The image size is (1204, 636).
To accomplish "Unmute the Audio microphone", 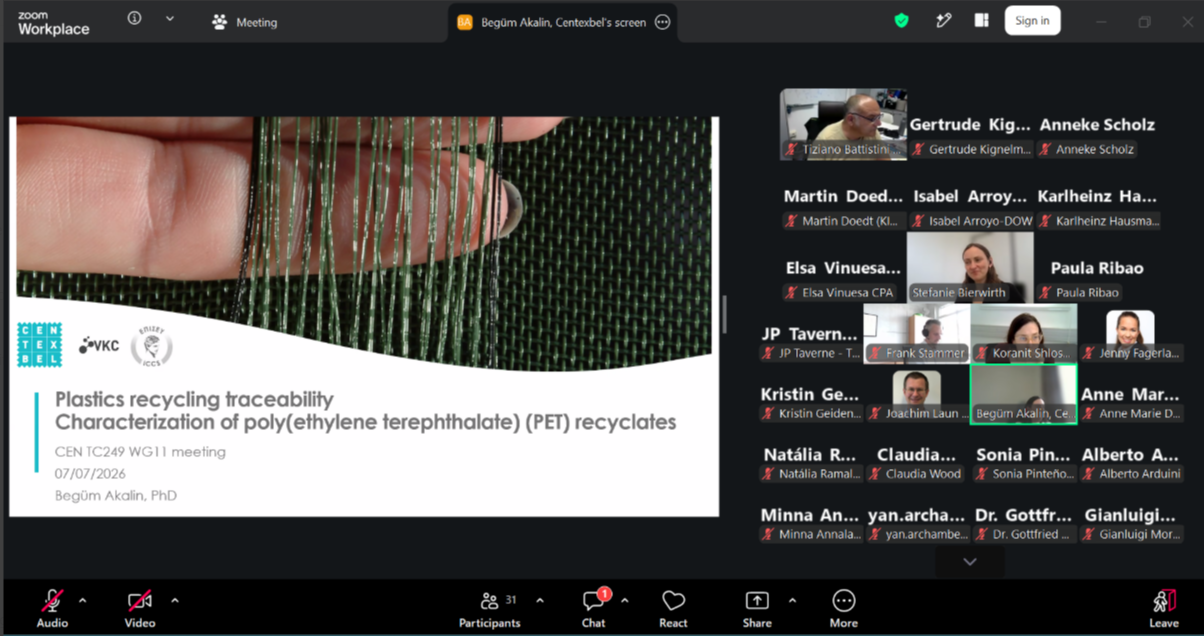I will (x=52, y=607).
